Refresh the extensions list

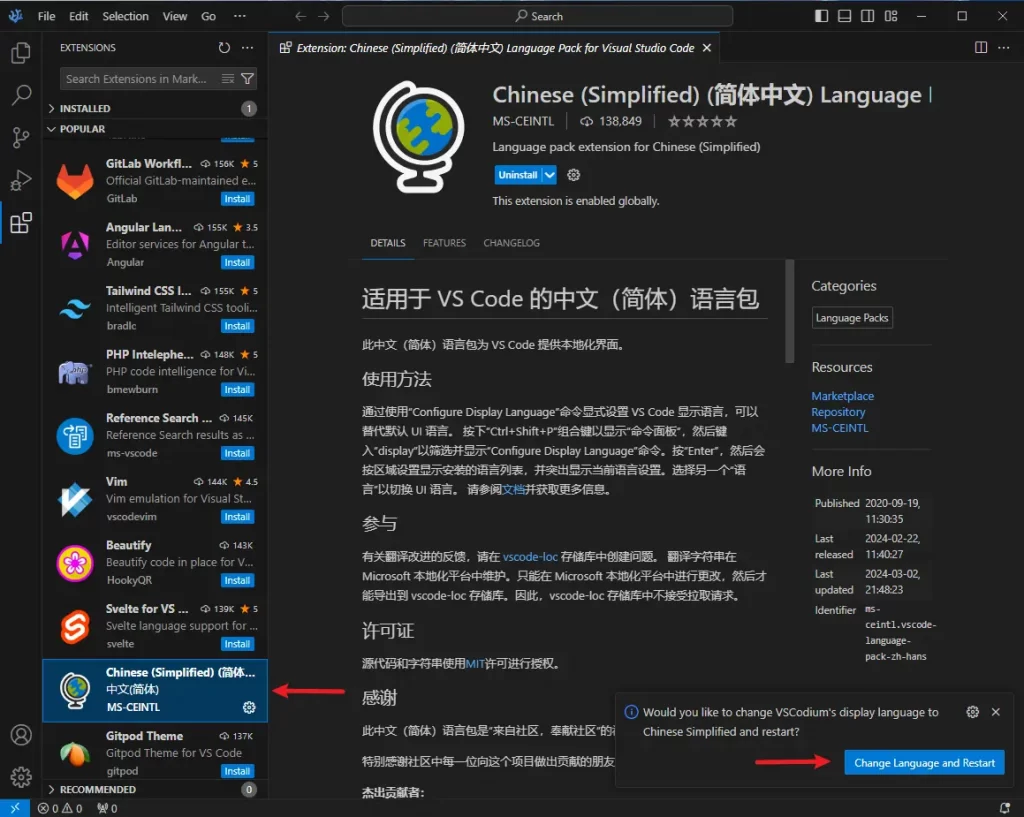coord(224,48)
